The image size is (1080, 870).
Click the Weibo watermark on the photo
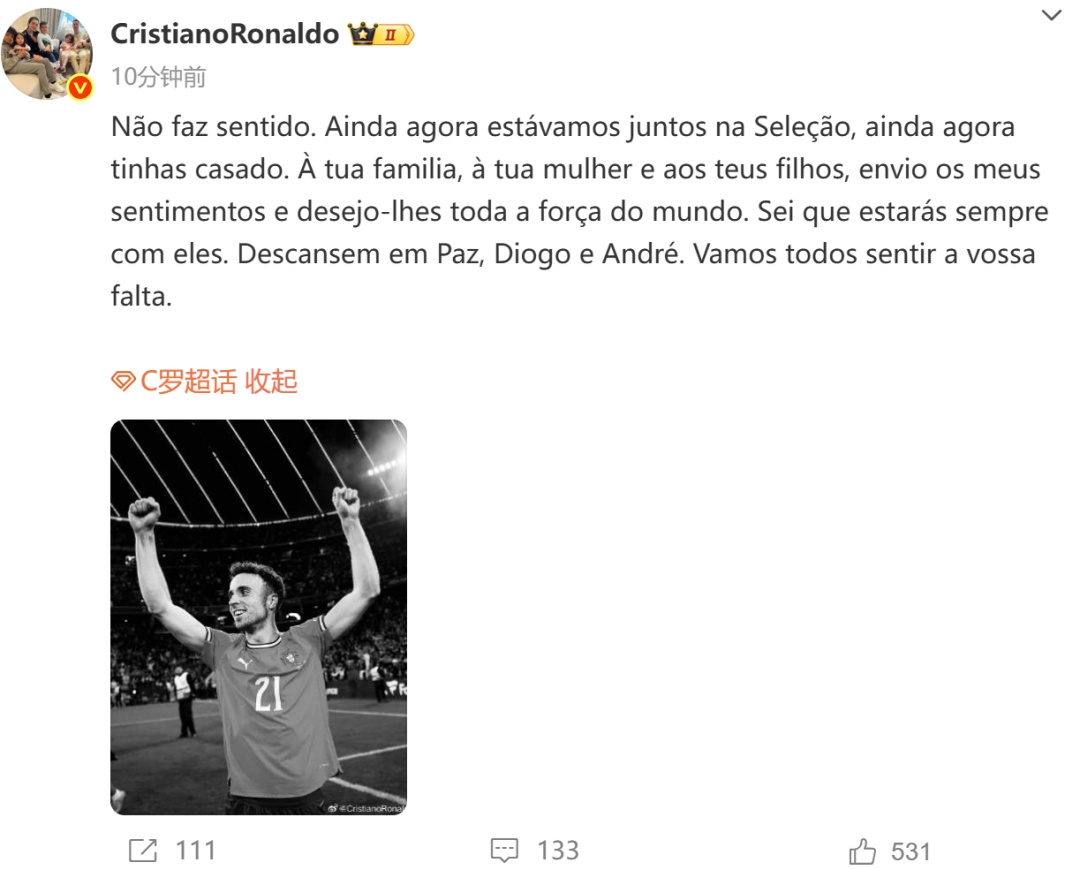(366, 808)
